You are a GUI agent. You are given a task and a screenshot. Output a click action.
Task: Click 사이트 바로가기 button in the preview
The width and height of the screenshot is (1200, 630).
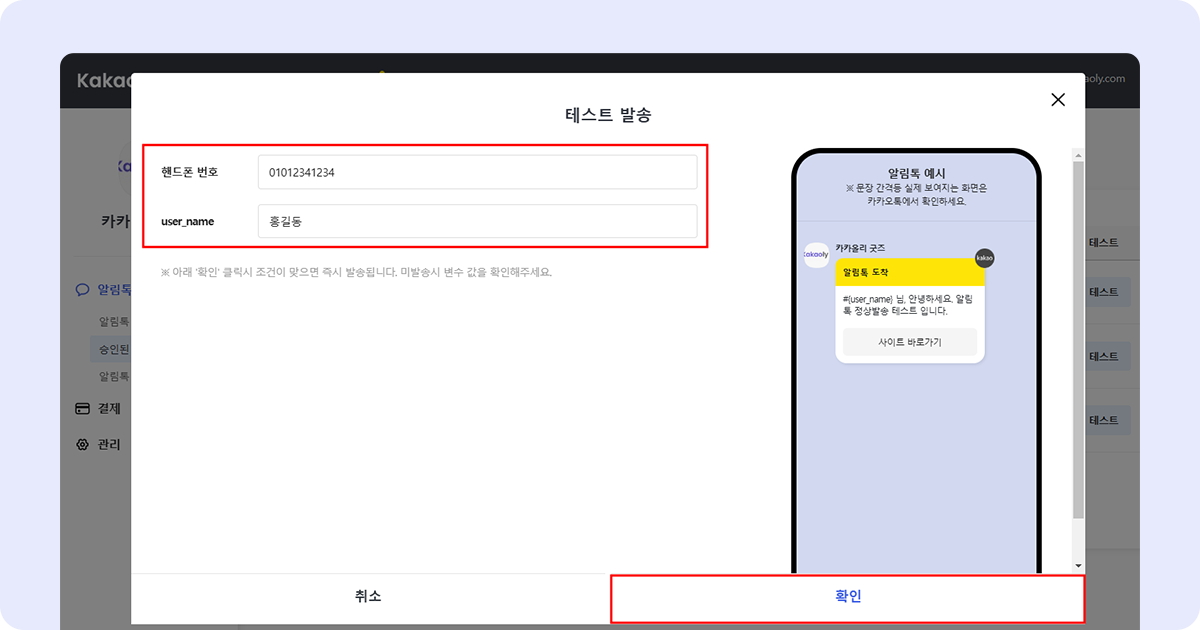[910, 342]
